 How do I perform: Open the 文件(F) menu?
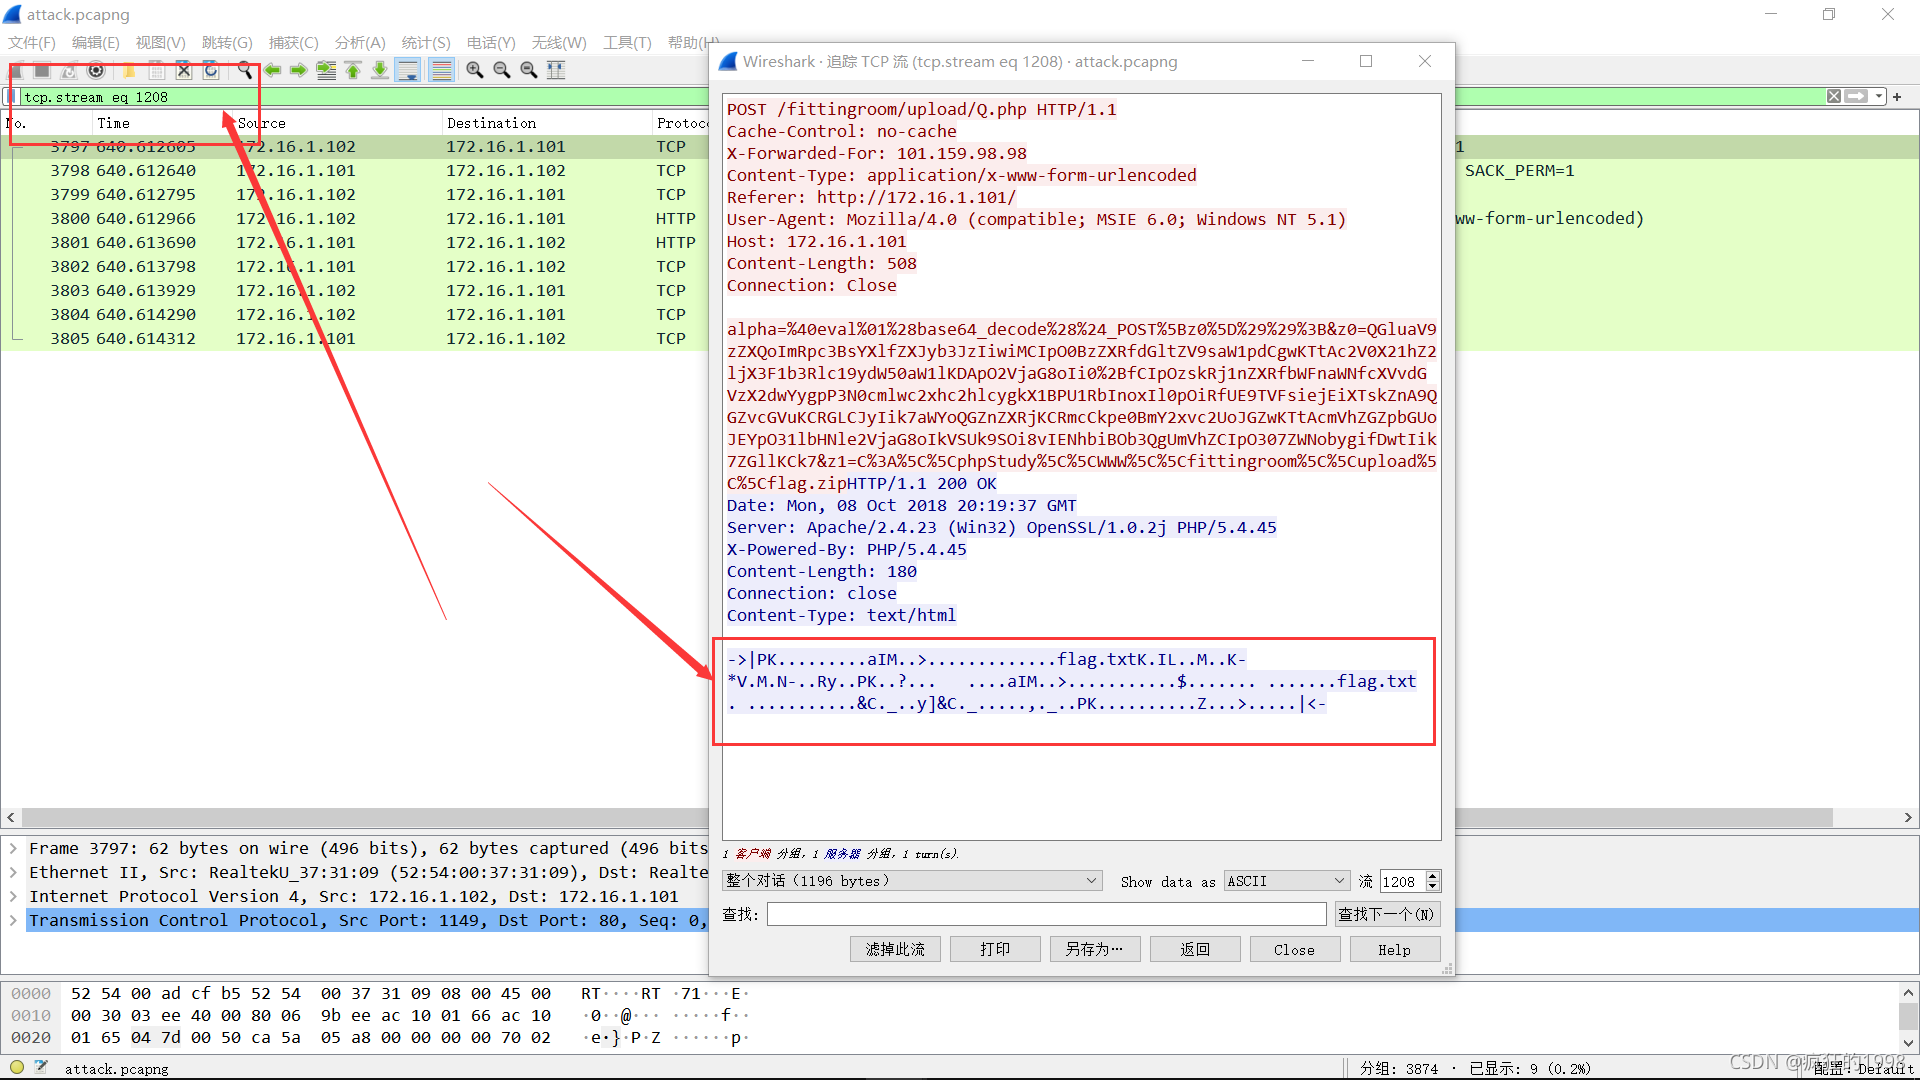click(32, 42)
